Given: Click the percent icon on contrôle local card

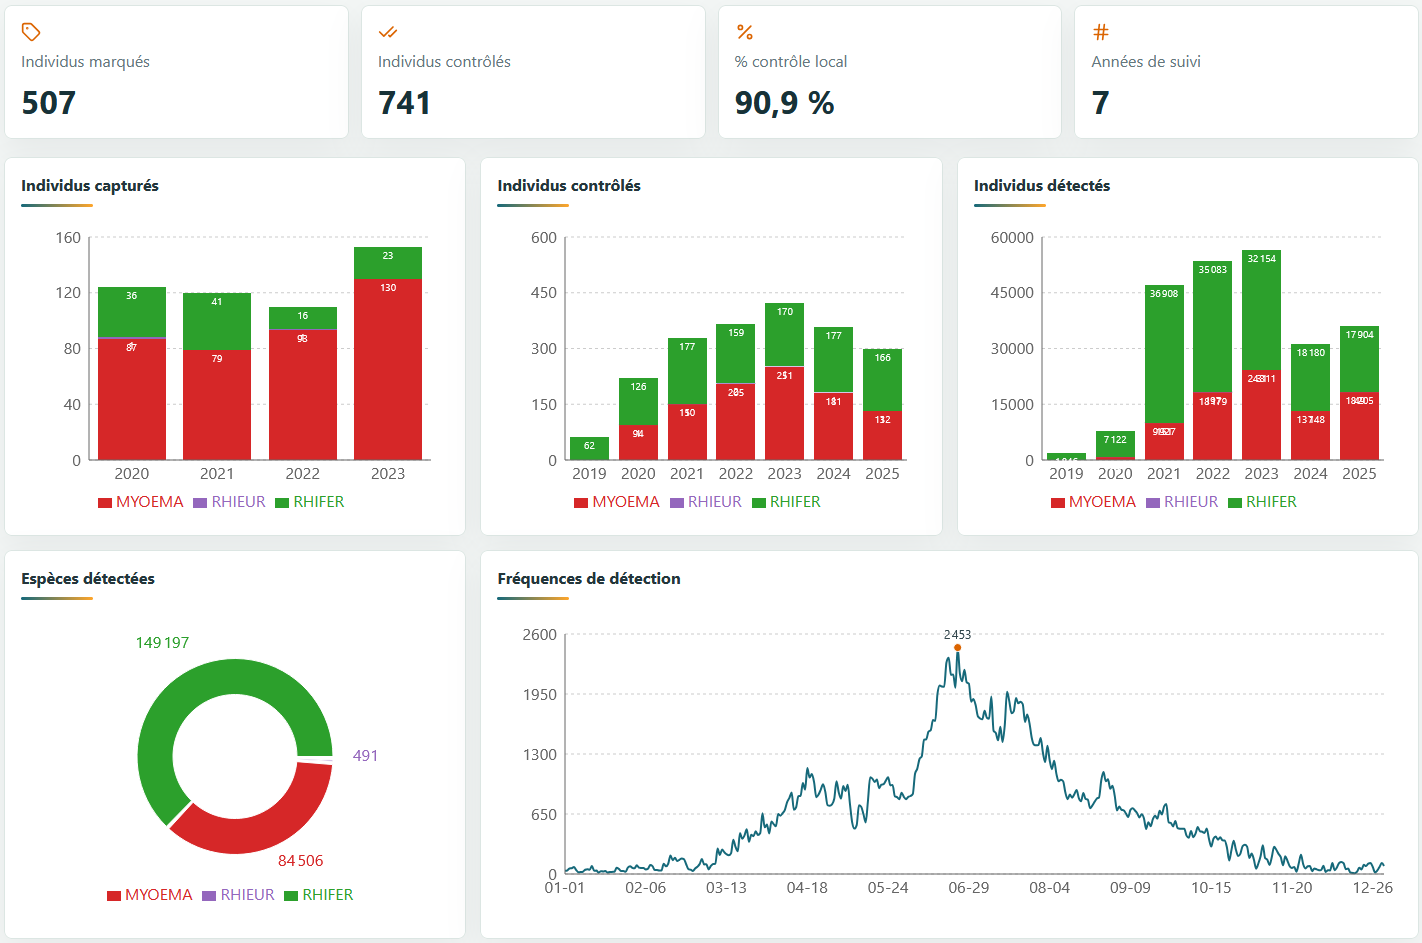Looking at the screenshot, I should 745,32.
